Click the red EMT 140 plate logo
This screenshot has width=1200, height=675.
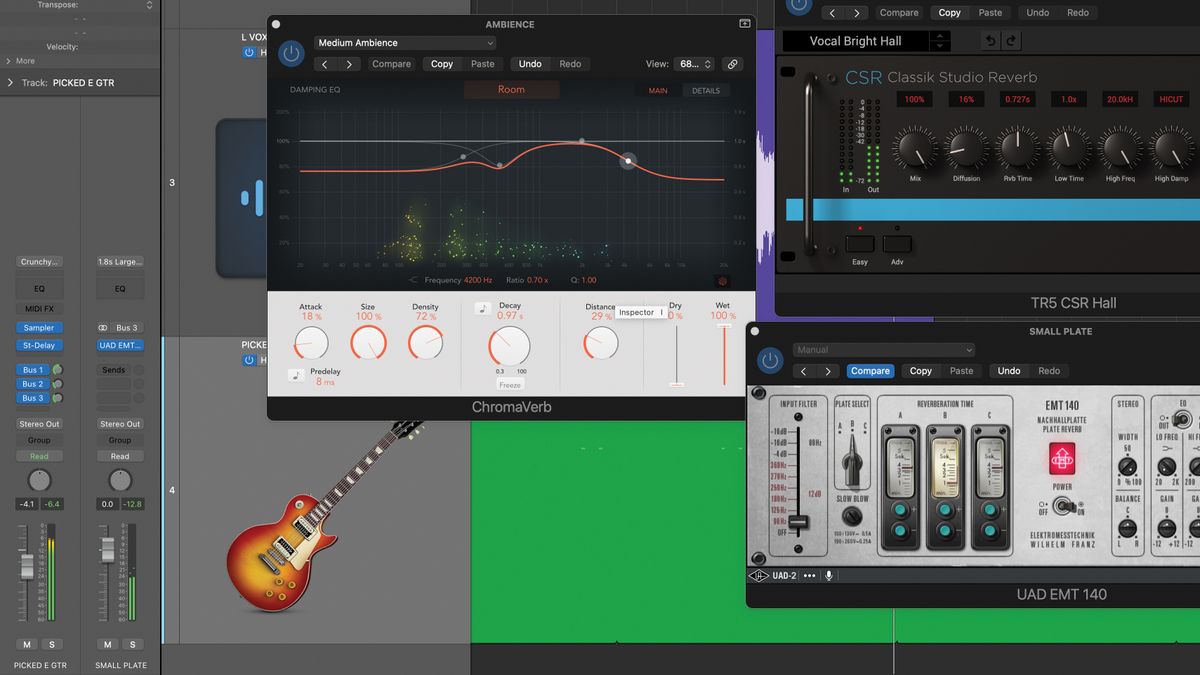[x=1062, y=460]
